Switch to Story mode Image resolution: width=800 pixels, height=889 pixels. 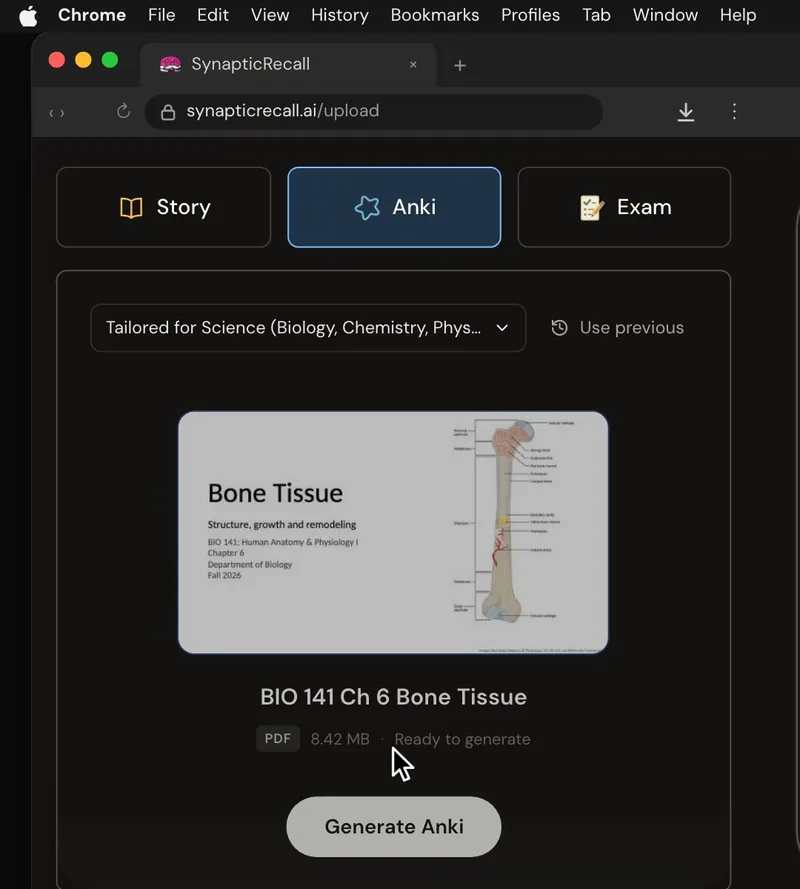tap(164, 207)
